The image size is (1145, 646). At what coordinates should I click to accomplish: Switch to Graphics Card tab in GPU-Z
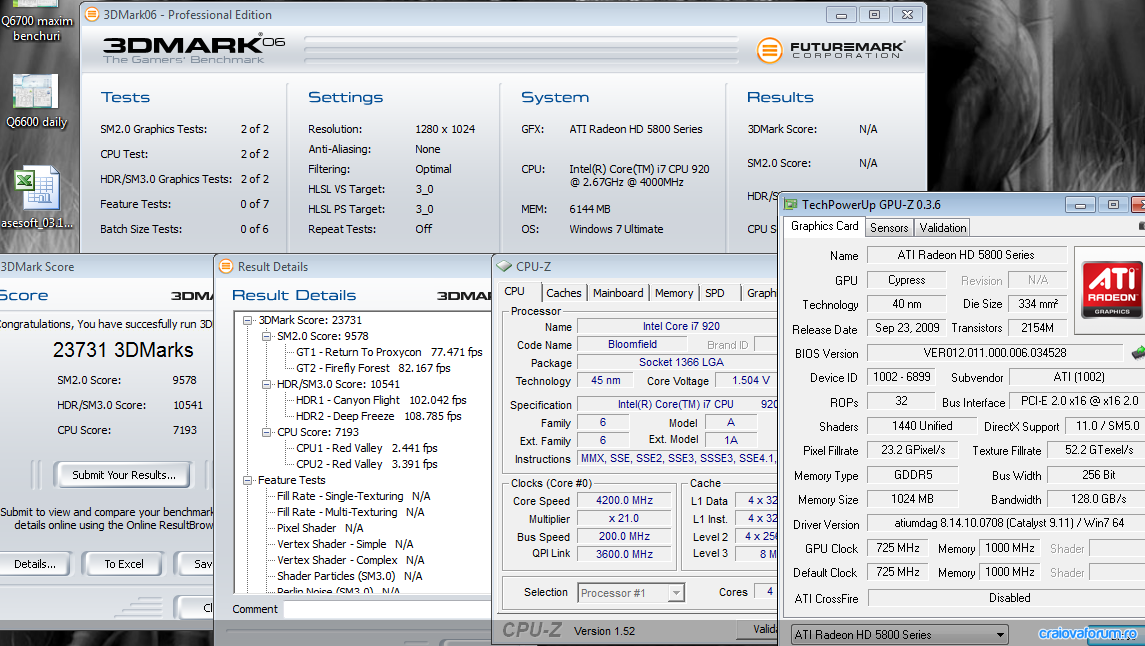point(824,226)
